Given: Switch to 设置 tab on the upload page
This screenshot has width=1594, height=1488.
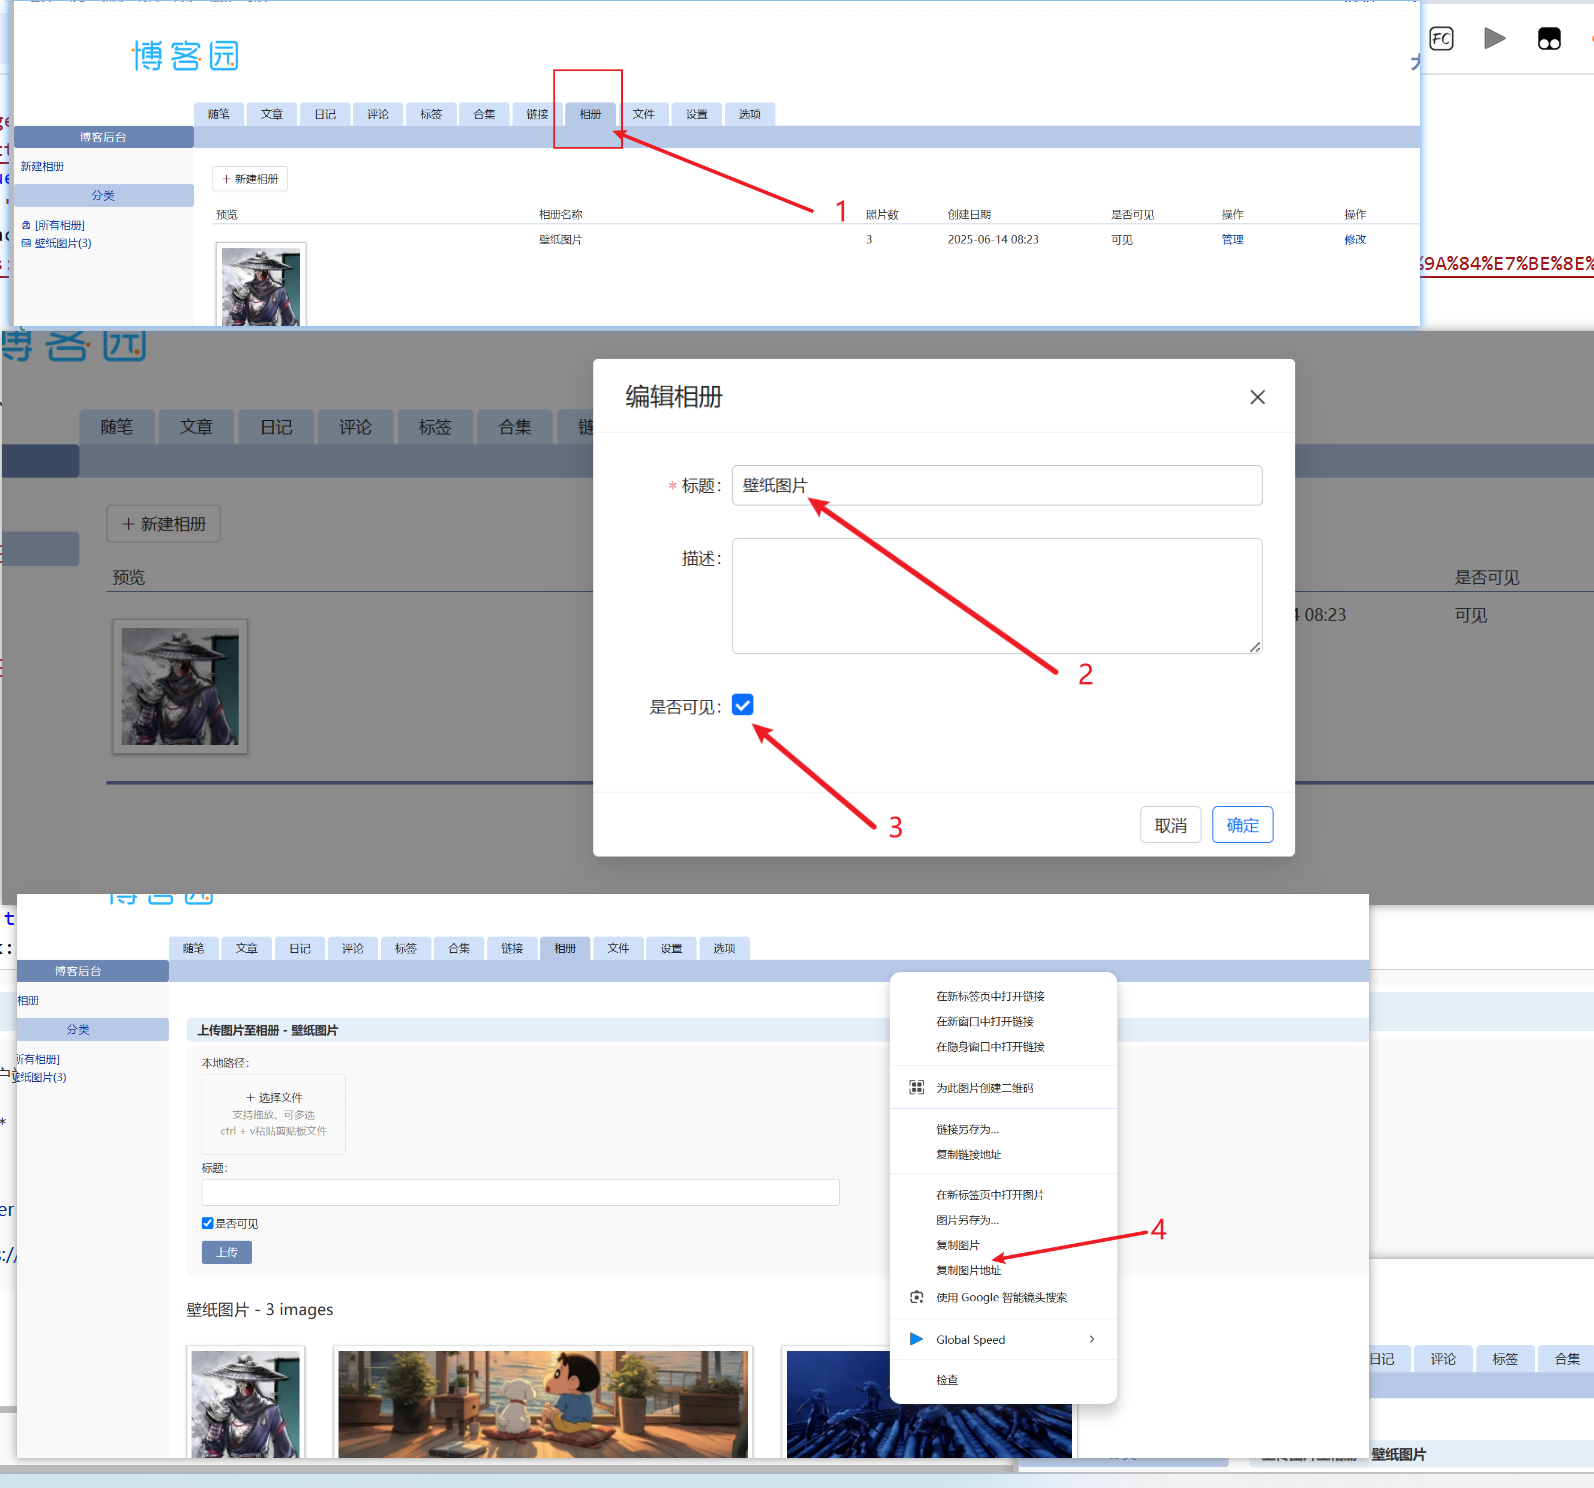Looking at the screenshot, I should [x=671, y=948].
